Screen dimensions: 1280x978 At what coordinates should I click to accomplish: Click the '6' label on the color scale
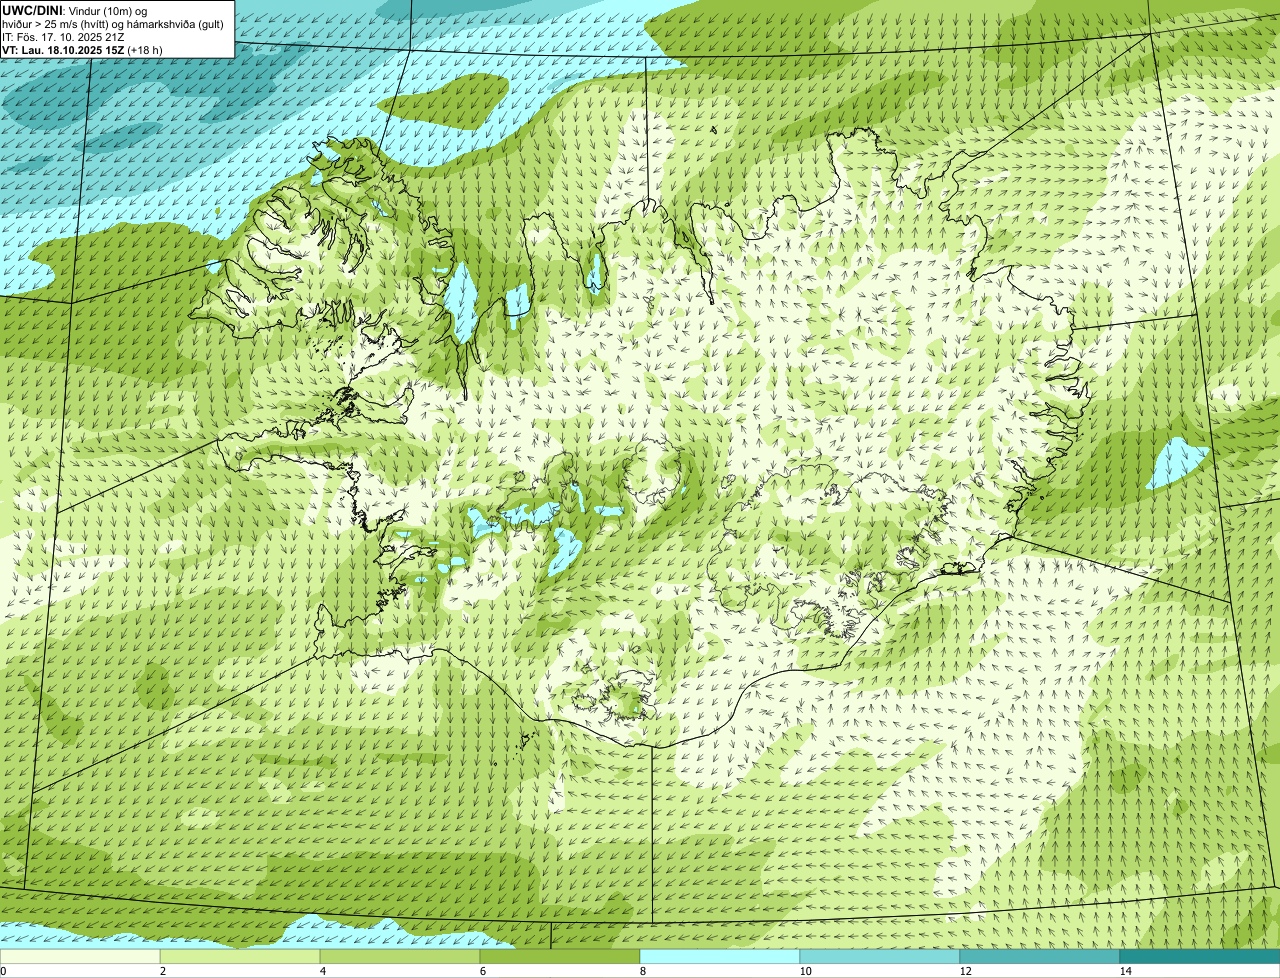(x=482, y=971)
